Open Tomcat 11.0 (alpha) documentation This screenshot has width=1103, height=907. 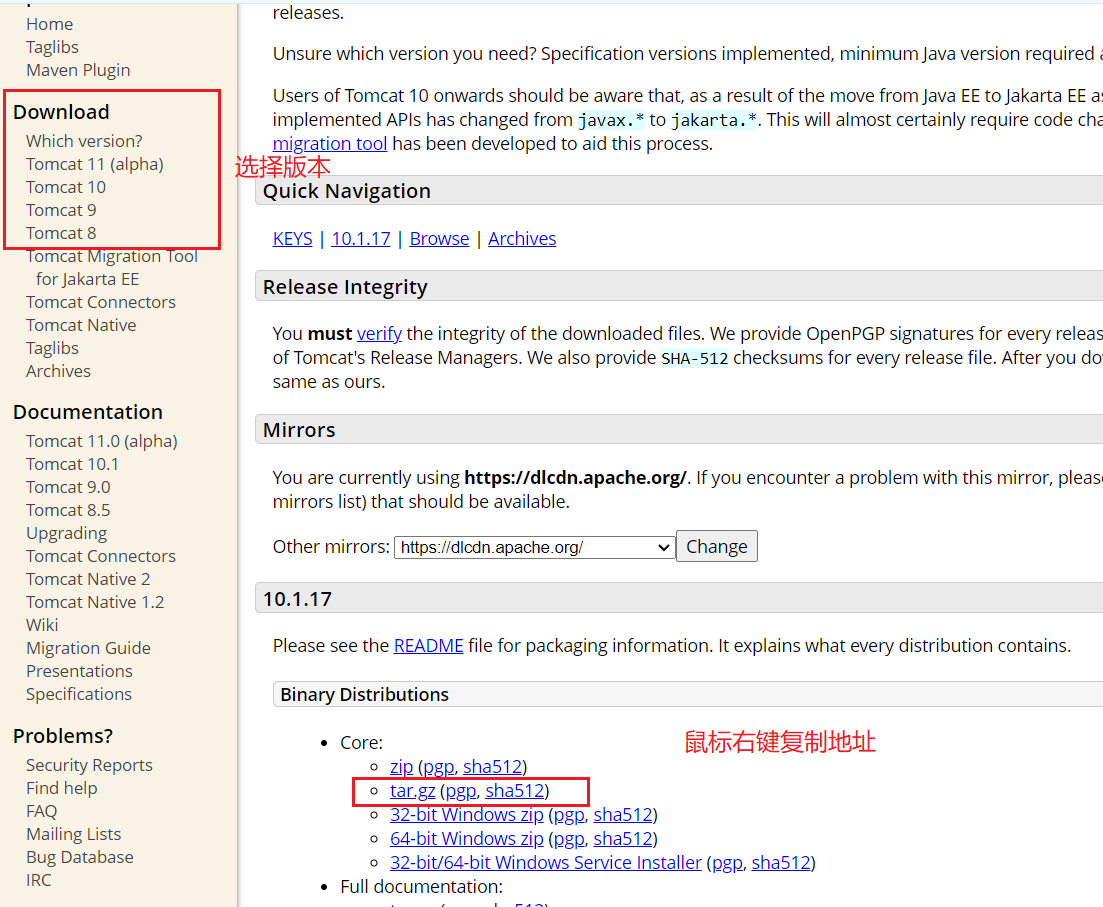102,441
